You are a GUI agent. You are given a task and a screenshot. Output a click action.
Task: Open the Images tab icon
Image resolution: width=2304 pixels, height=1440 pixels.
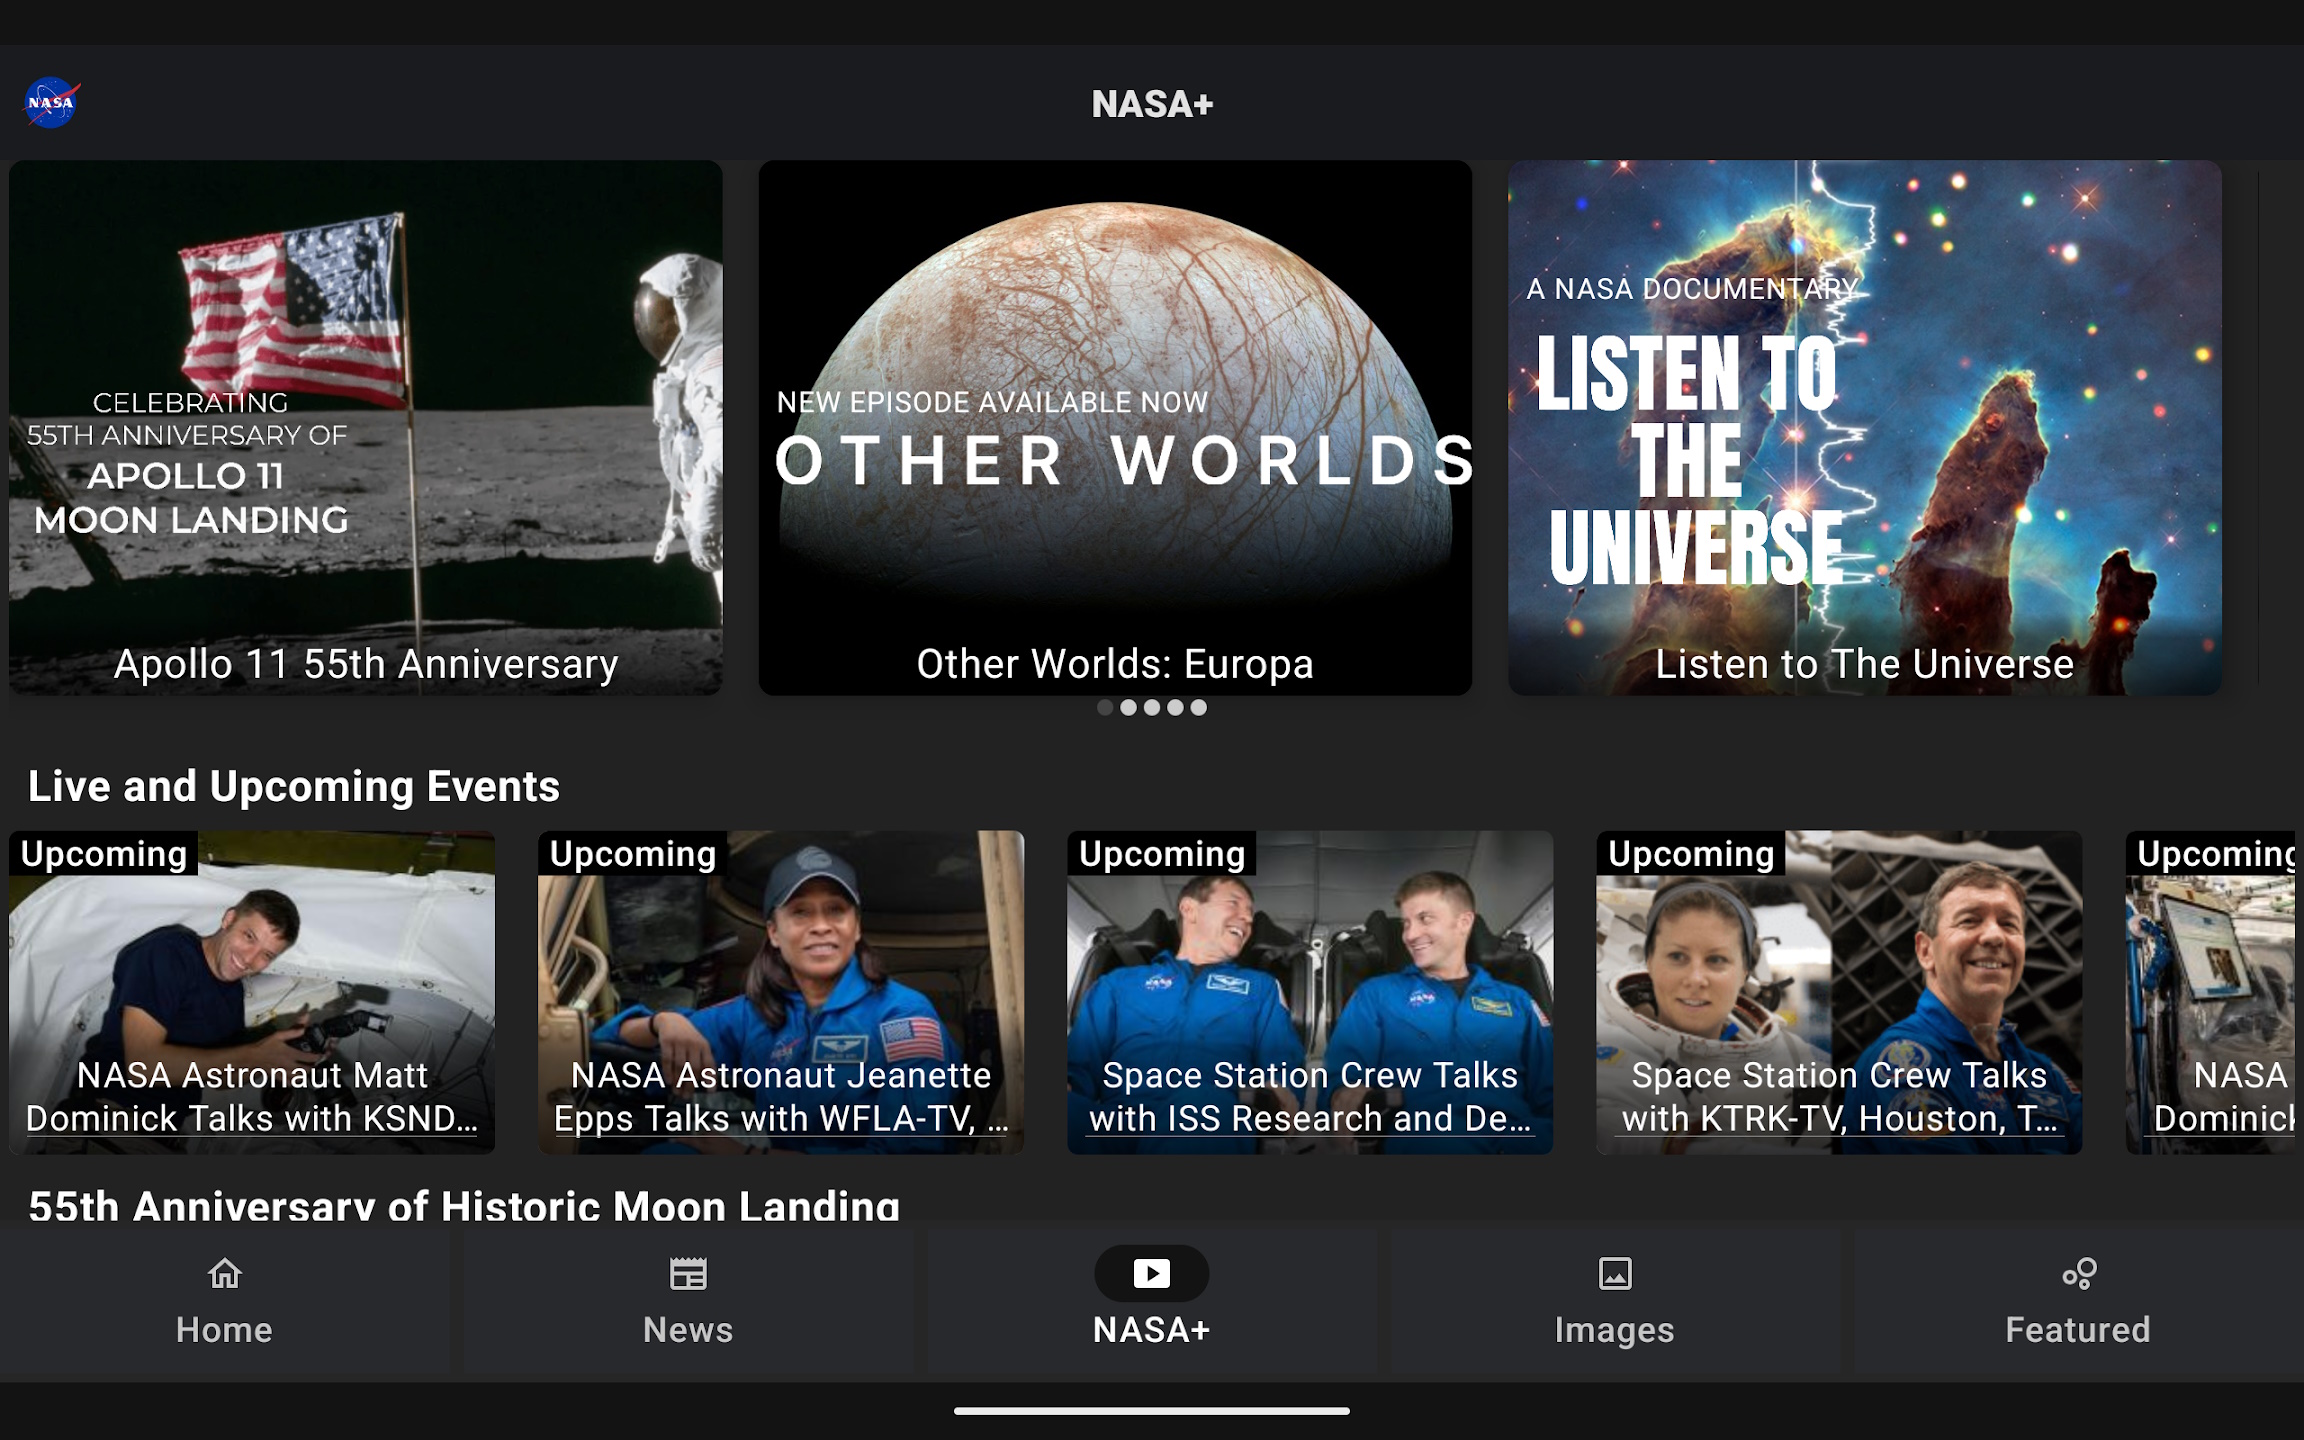[x=1614, y=1273]
